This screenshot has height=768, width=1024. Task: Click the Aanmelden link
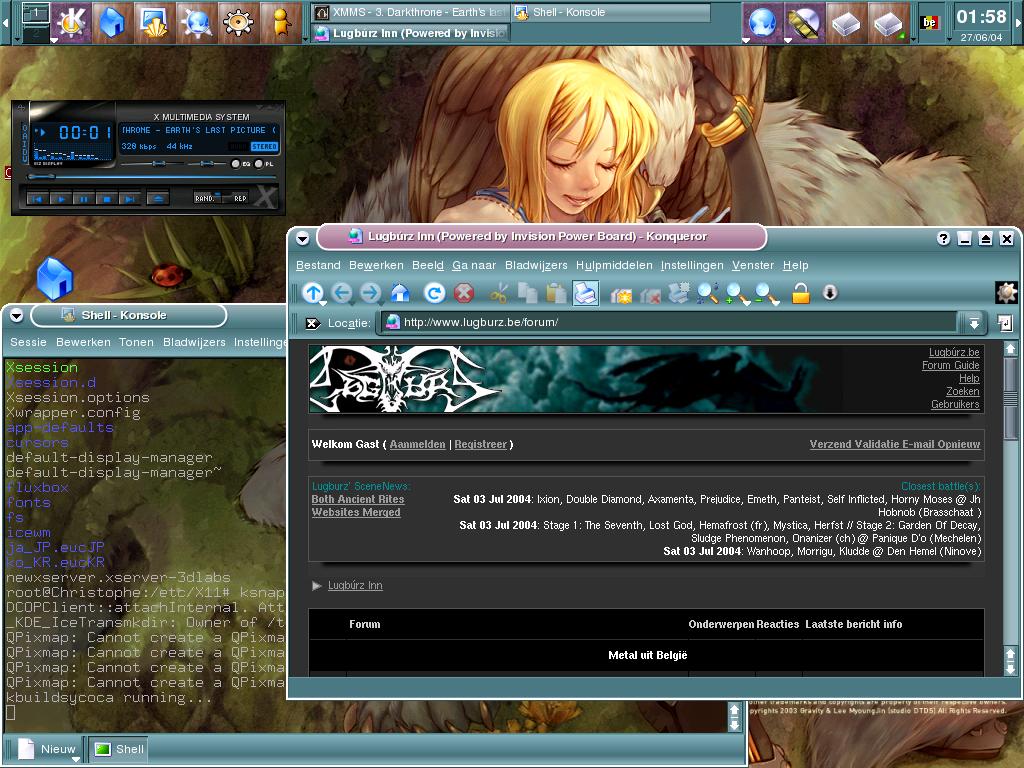[x=417, y=444]
